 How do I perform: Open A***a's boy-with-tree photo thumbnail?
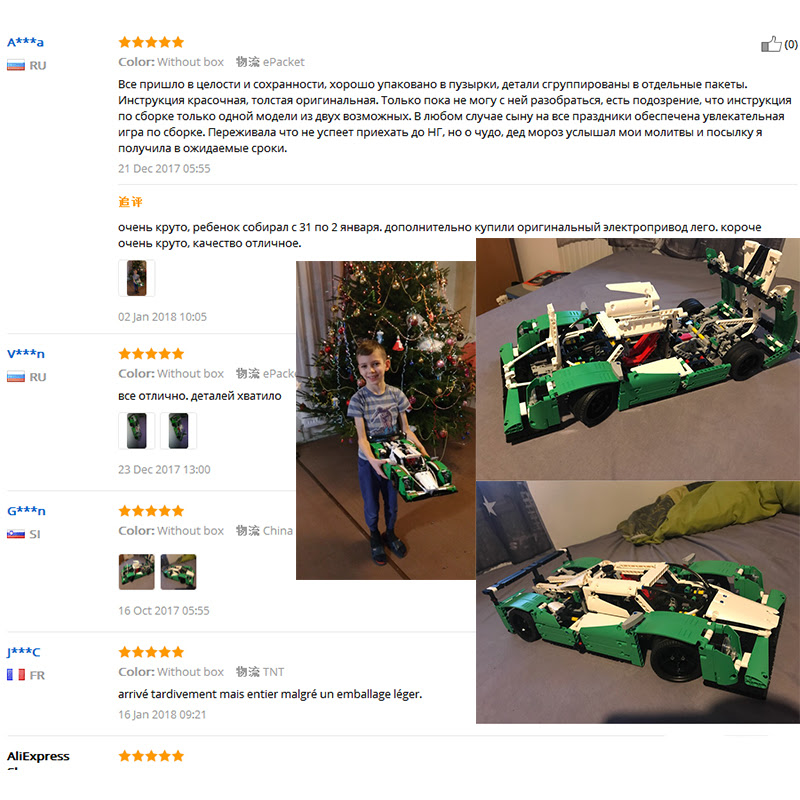click(x=136, y=278)
